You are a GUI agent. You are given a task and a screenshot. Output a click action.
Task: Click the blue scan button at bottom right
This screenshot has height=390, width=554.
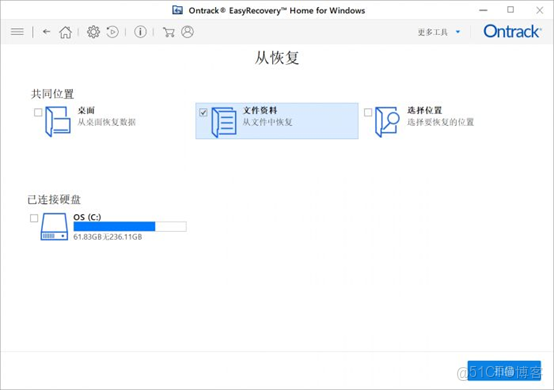click(x=504, y=371)
